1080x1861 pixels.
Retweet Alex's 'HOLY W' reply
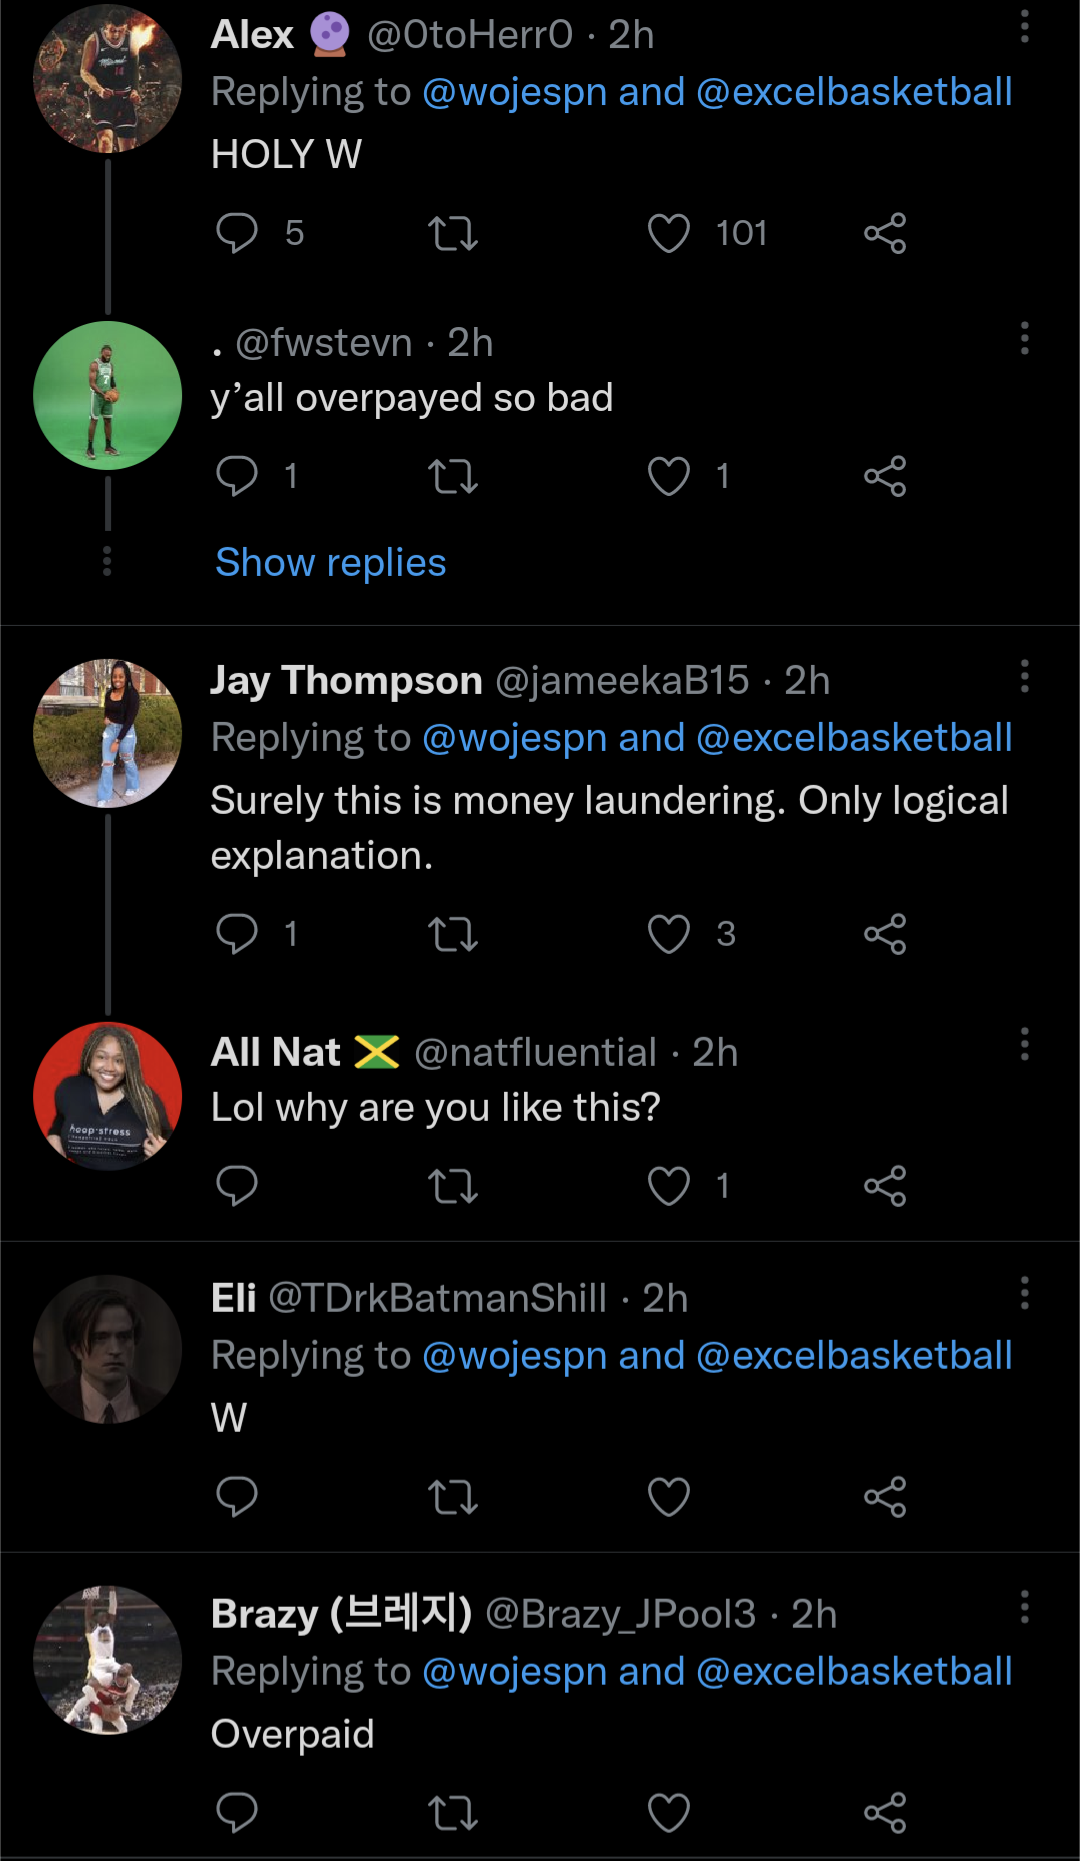click(453, 234)
